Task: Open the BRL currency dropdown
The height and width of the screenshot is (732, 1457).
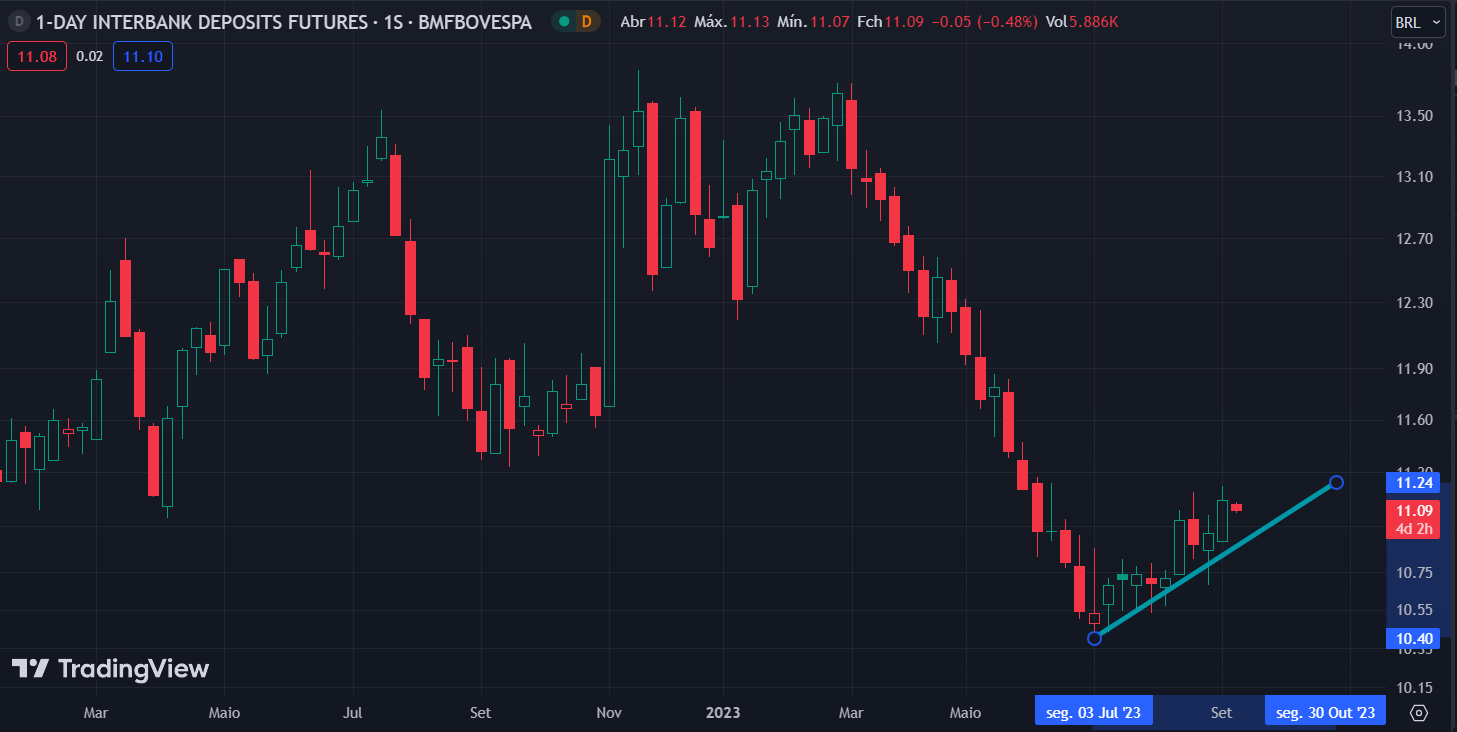Action: click(1418, 21)
